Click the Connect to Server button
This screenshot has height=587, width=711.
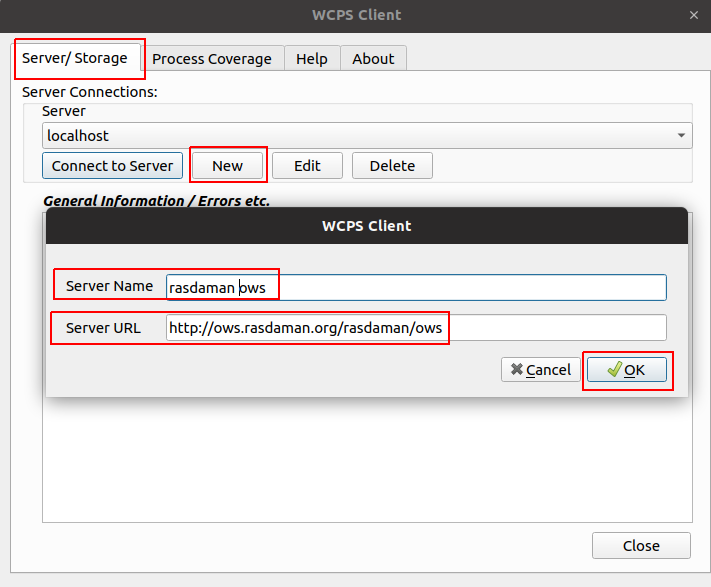(x=112, y=166)
